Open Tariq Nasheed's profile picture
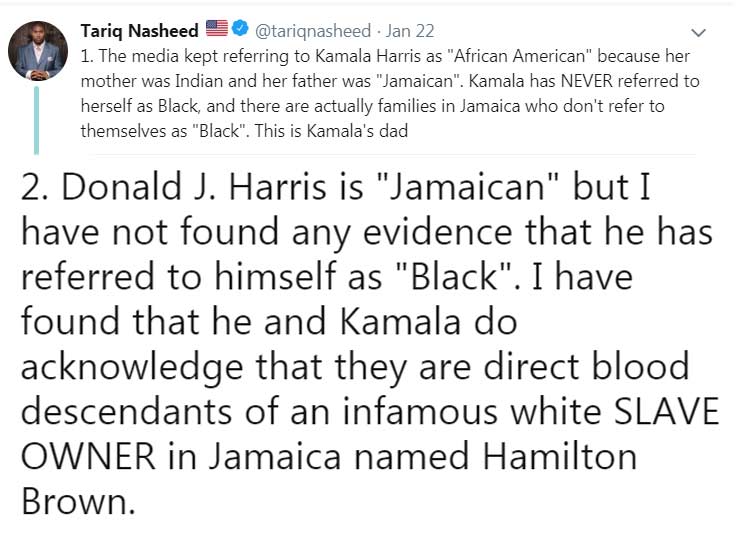 click(37, 51)
